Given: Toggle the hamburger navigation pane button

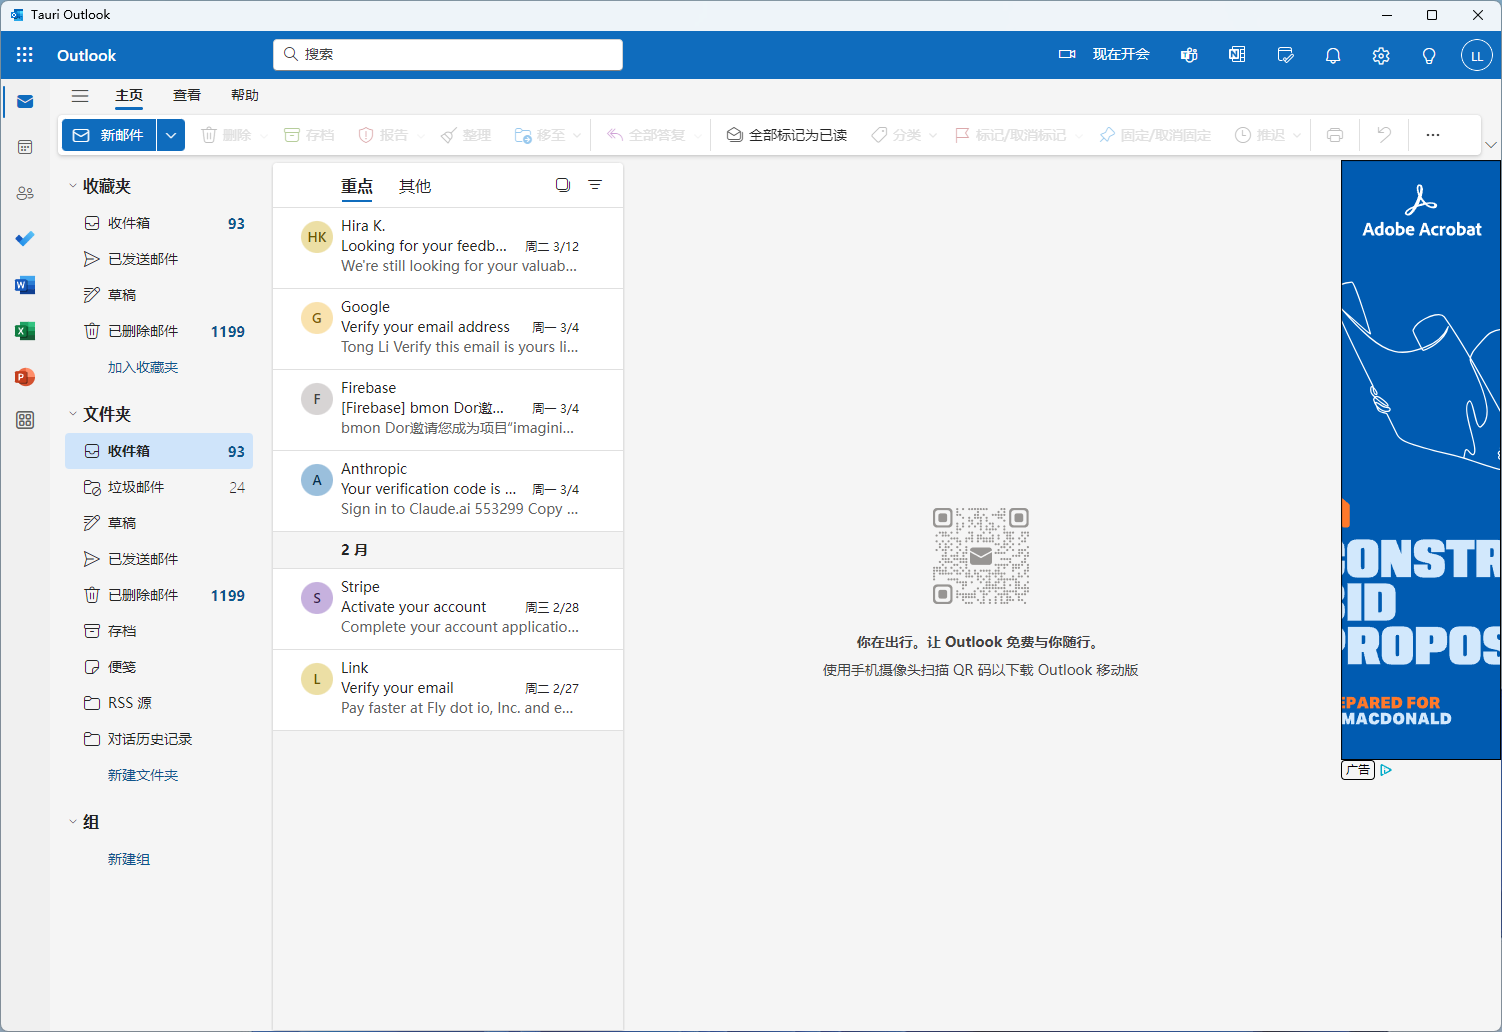Looking at the screenshot, I should (80, 96).
